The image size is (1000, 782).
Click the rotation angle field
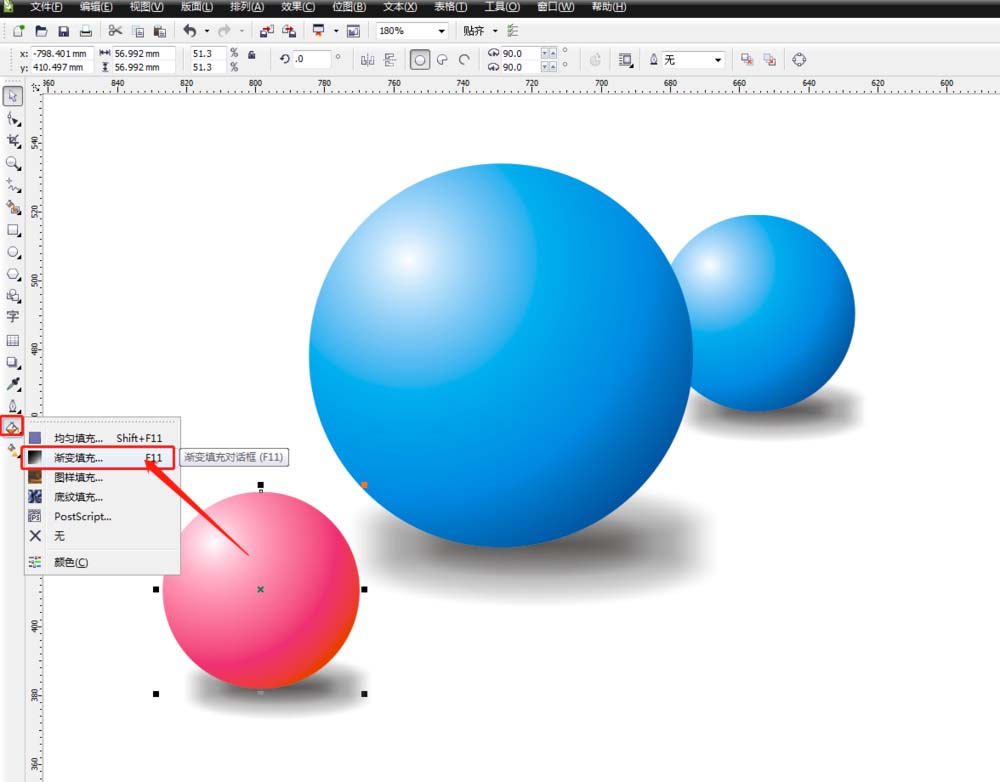[x=311, y=59]
